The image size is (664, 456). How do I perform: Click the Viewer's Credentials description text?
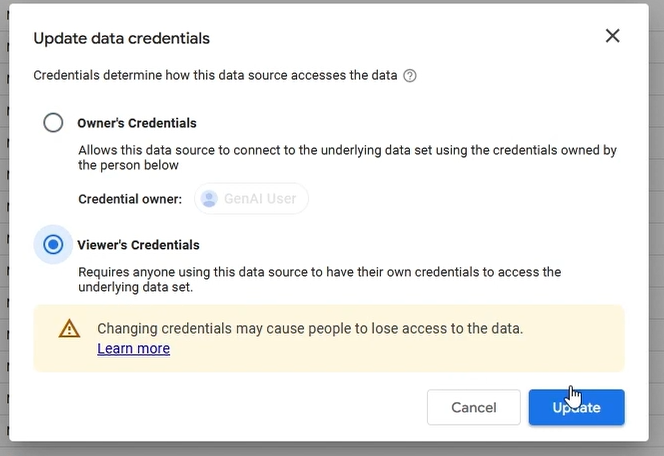(320, 279)
